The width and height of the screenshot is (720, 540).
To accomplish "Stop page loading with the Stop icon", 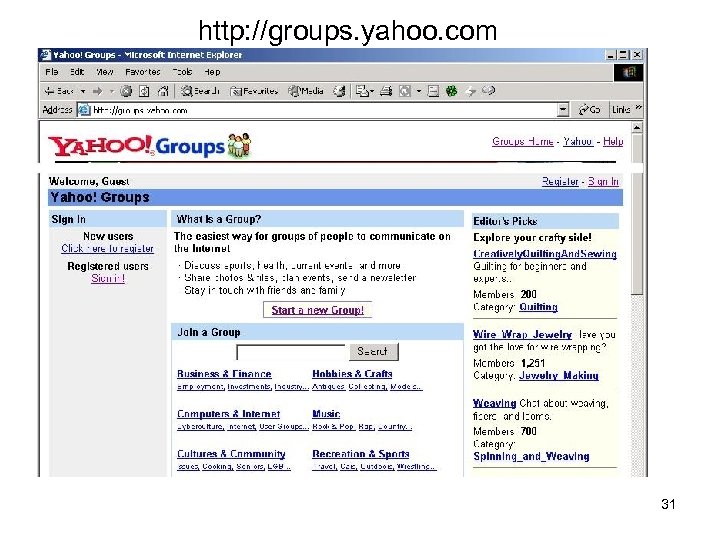I will pos(126,91).
